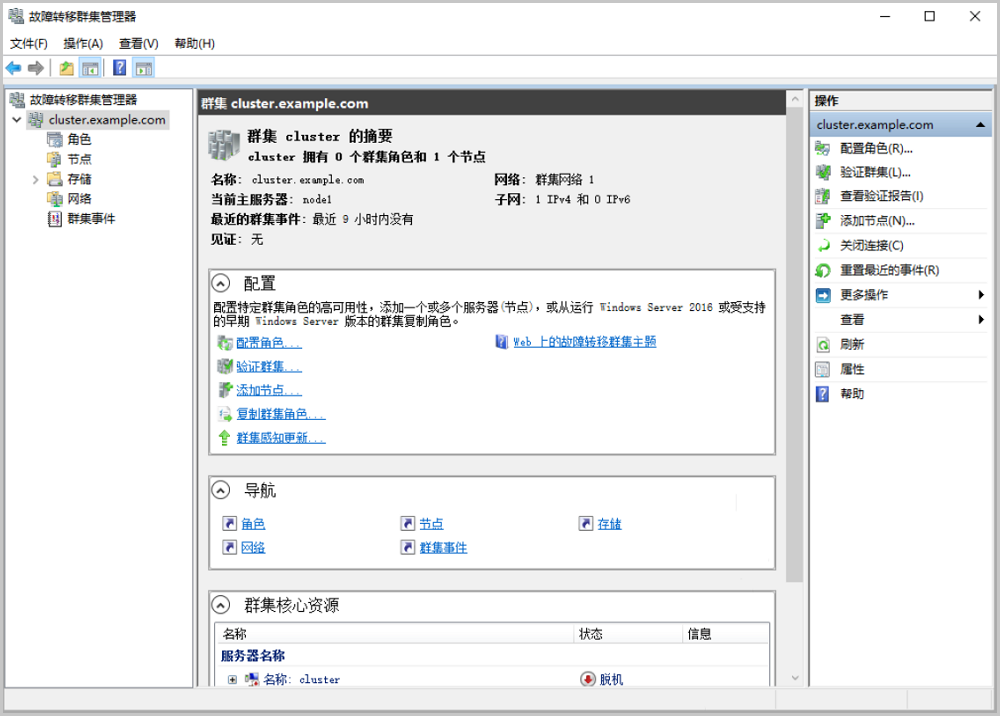The width and height of the screenshot is (1000, 716).
Task: Click the main pane vertical scrollbar down arrow
Action: point(795,678)
